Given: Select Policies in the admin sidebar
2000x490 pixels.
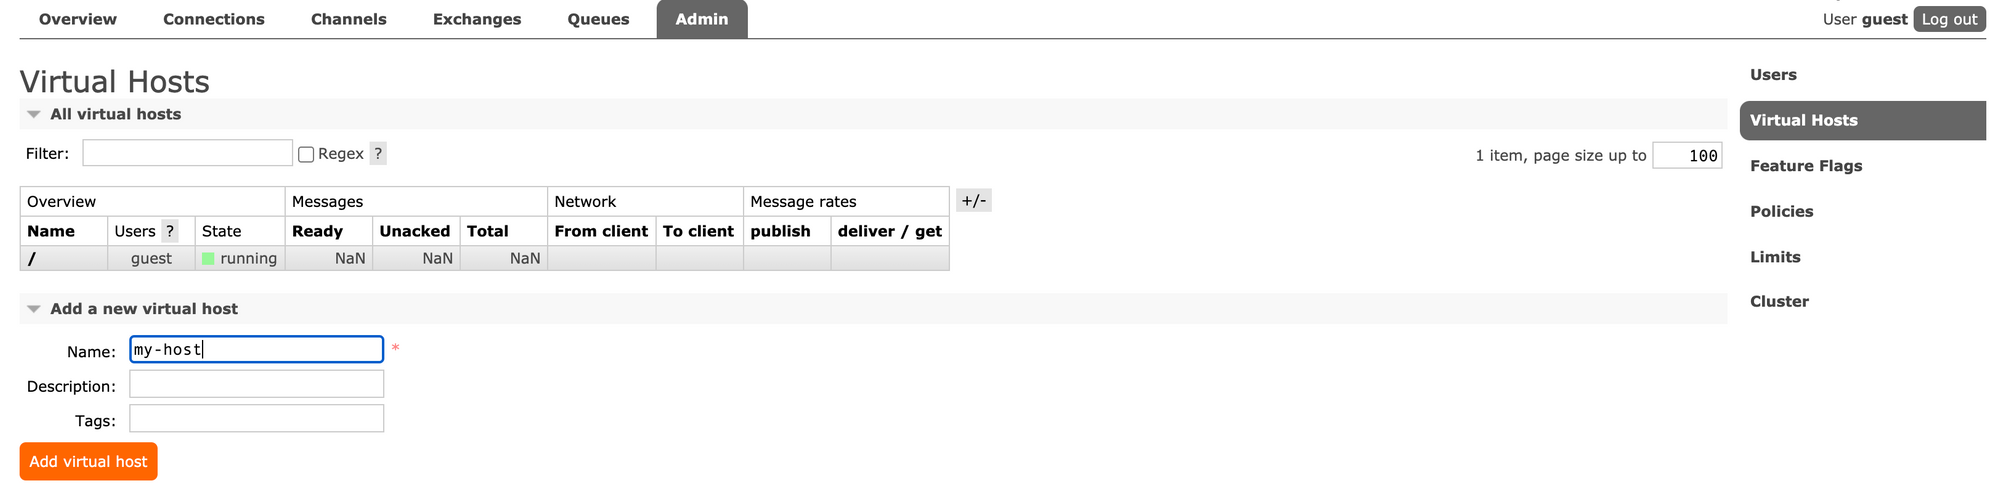Looking at the screenshot, I should pyautogui.click(x=1781, y=211).
